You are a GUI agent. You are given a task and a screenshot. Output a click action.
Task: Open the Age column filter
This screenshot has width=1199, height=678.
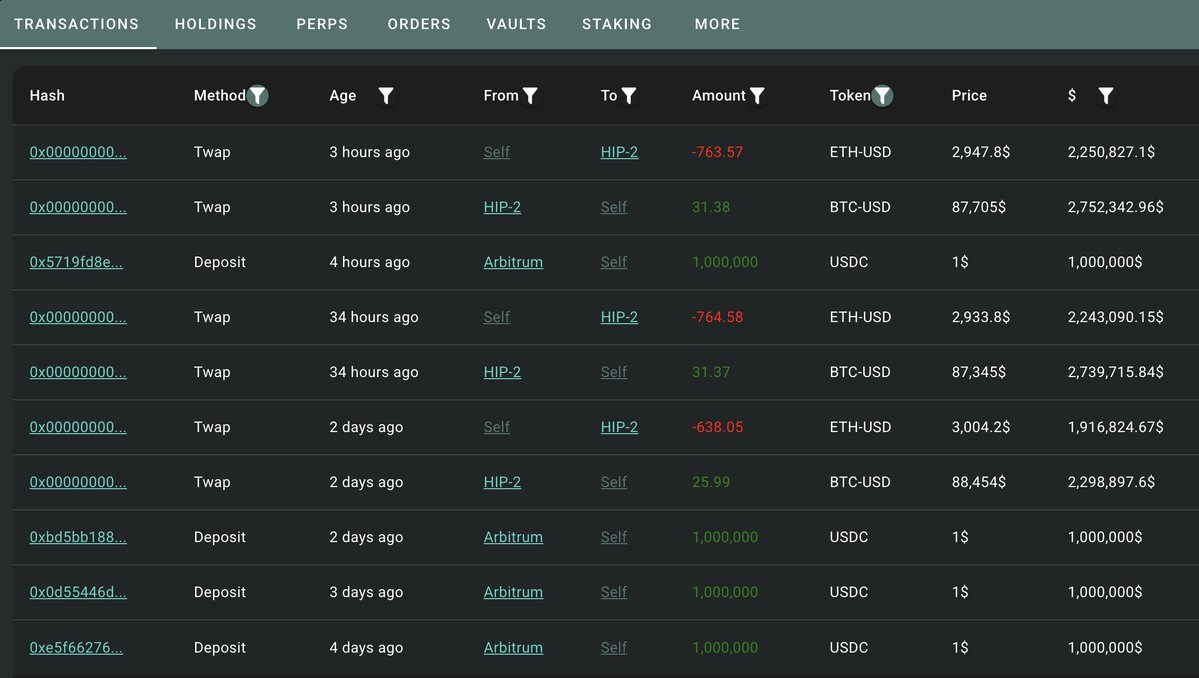click(x=386, y=96)
